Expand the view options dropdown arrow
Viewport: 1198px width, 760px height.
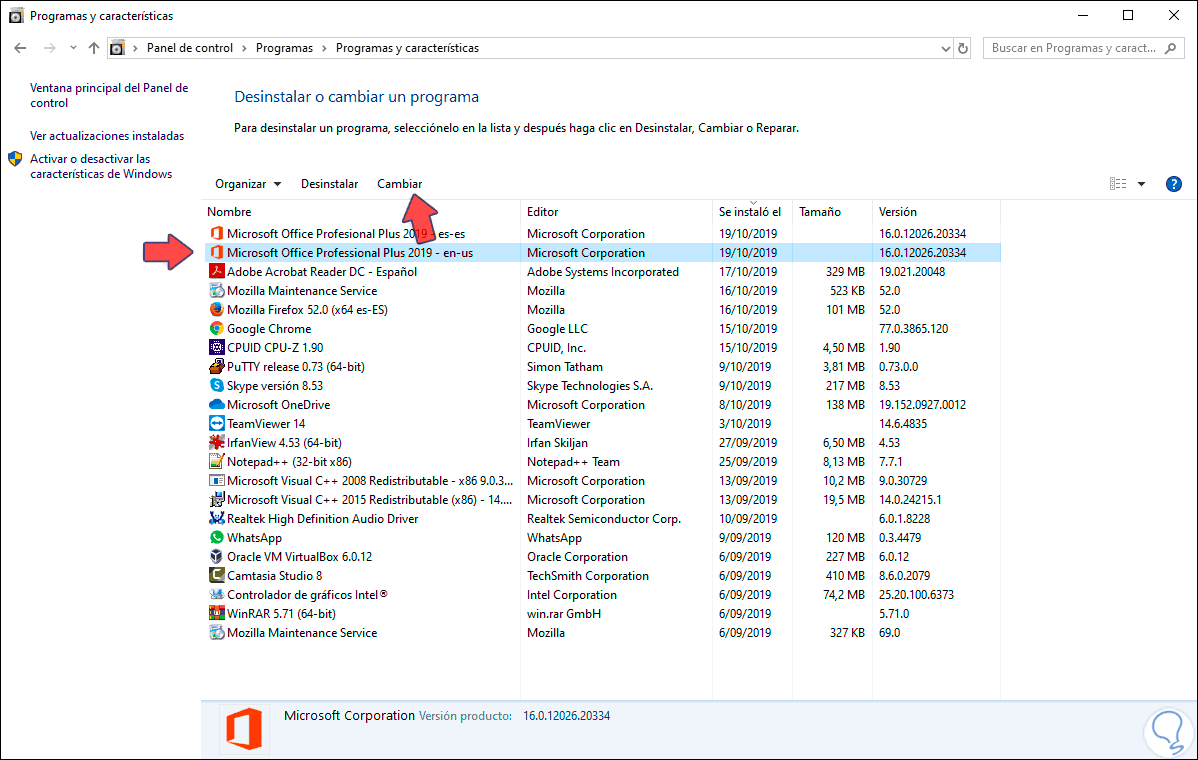pos(1141,184)
